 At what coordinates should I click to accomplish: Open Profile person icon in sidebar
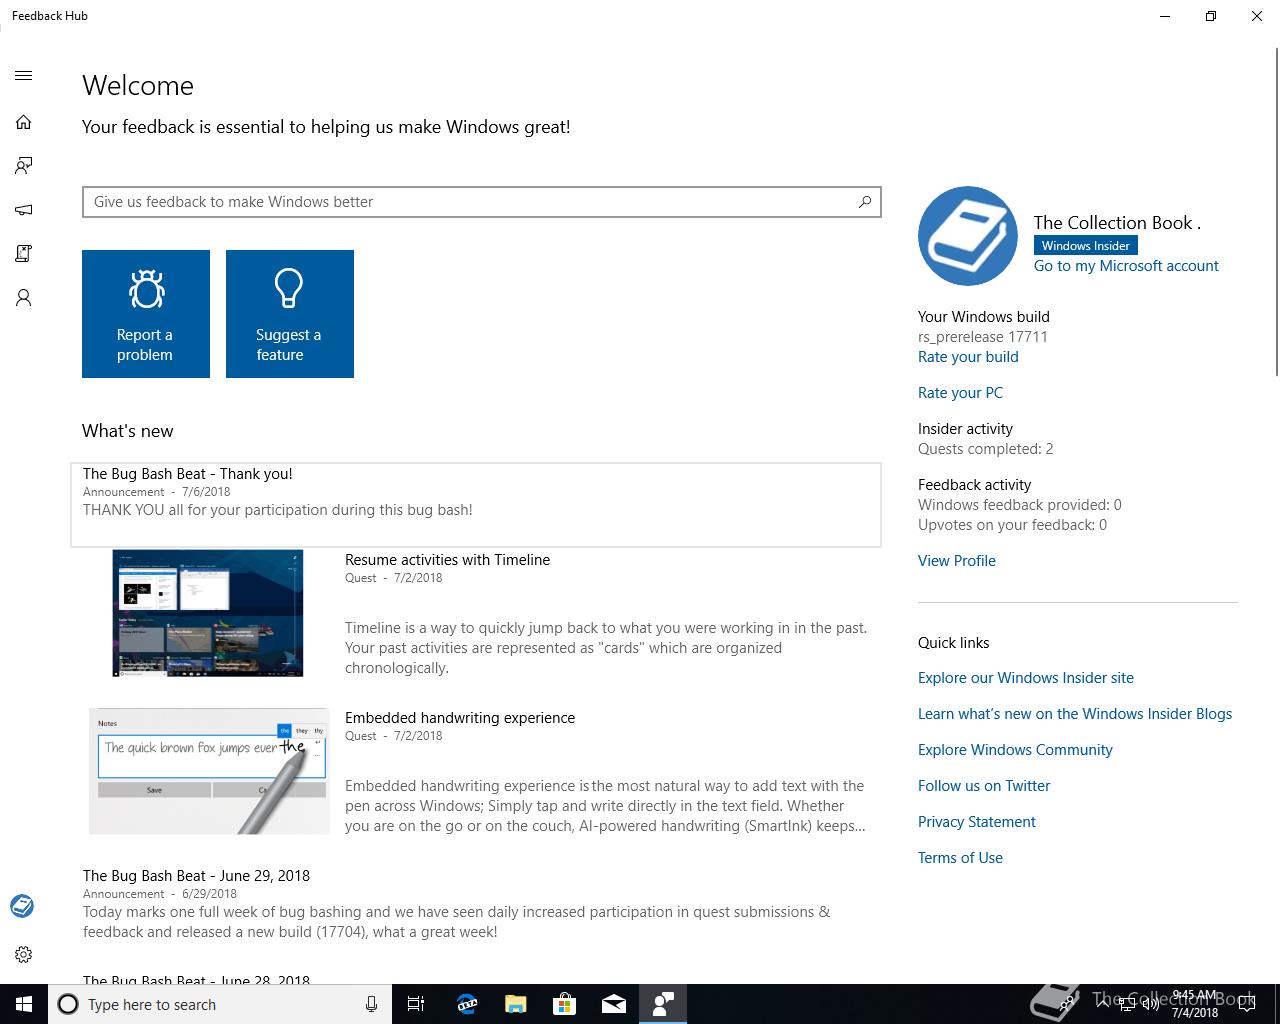tap(24, 298)
